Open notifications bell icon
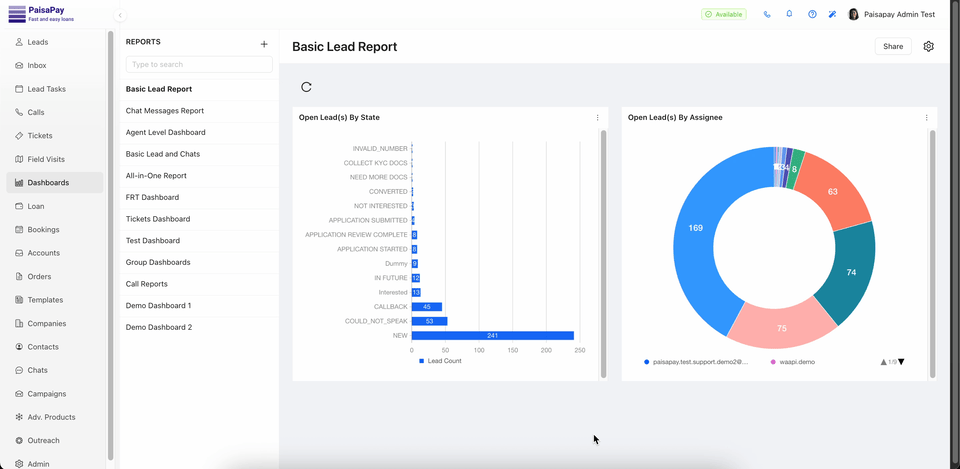The height and width of the screenshot is (469, 960). click(789, 15)
